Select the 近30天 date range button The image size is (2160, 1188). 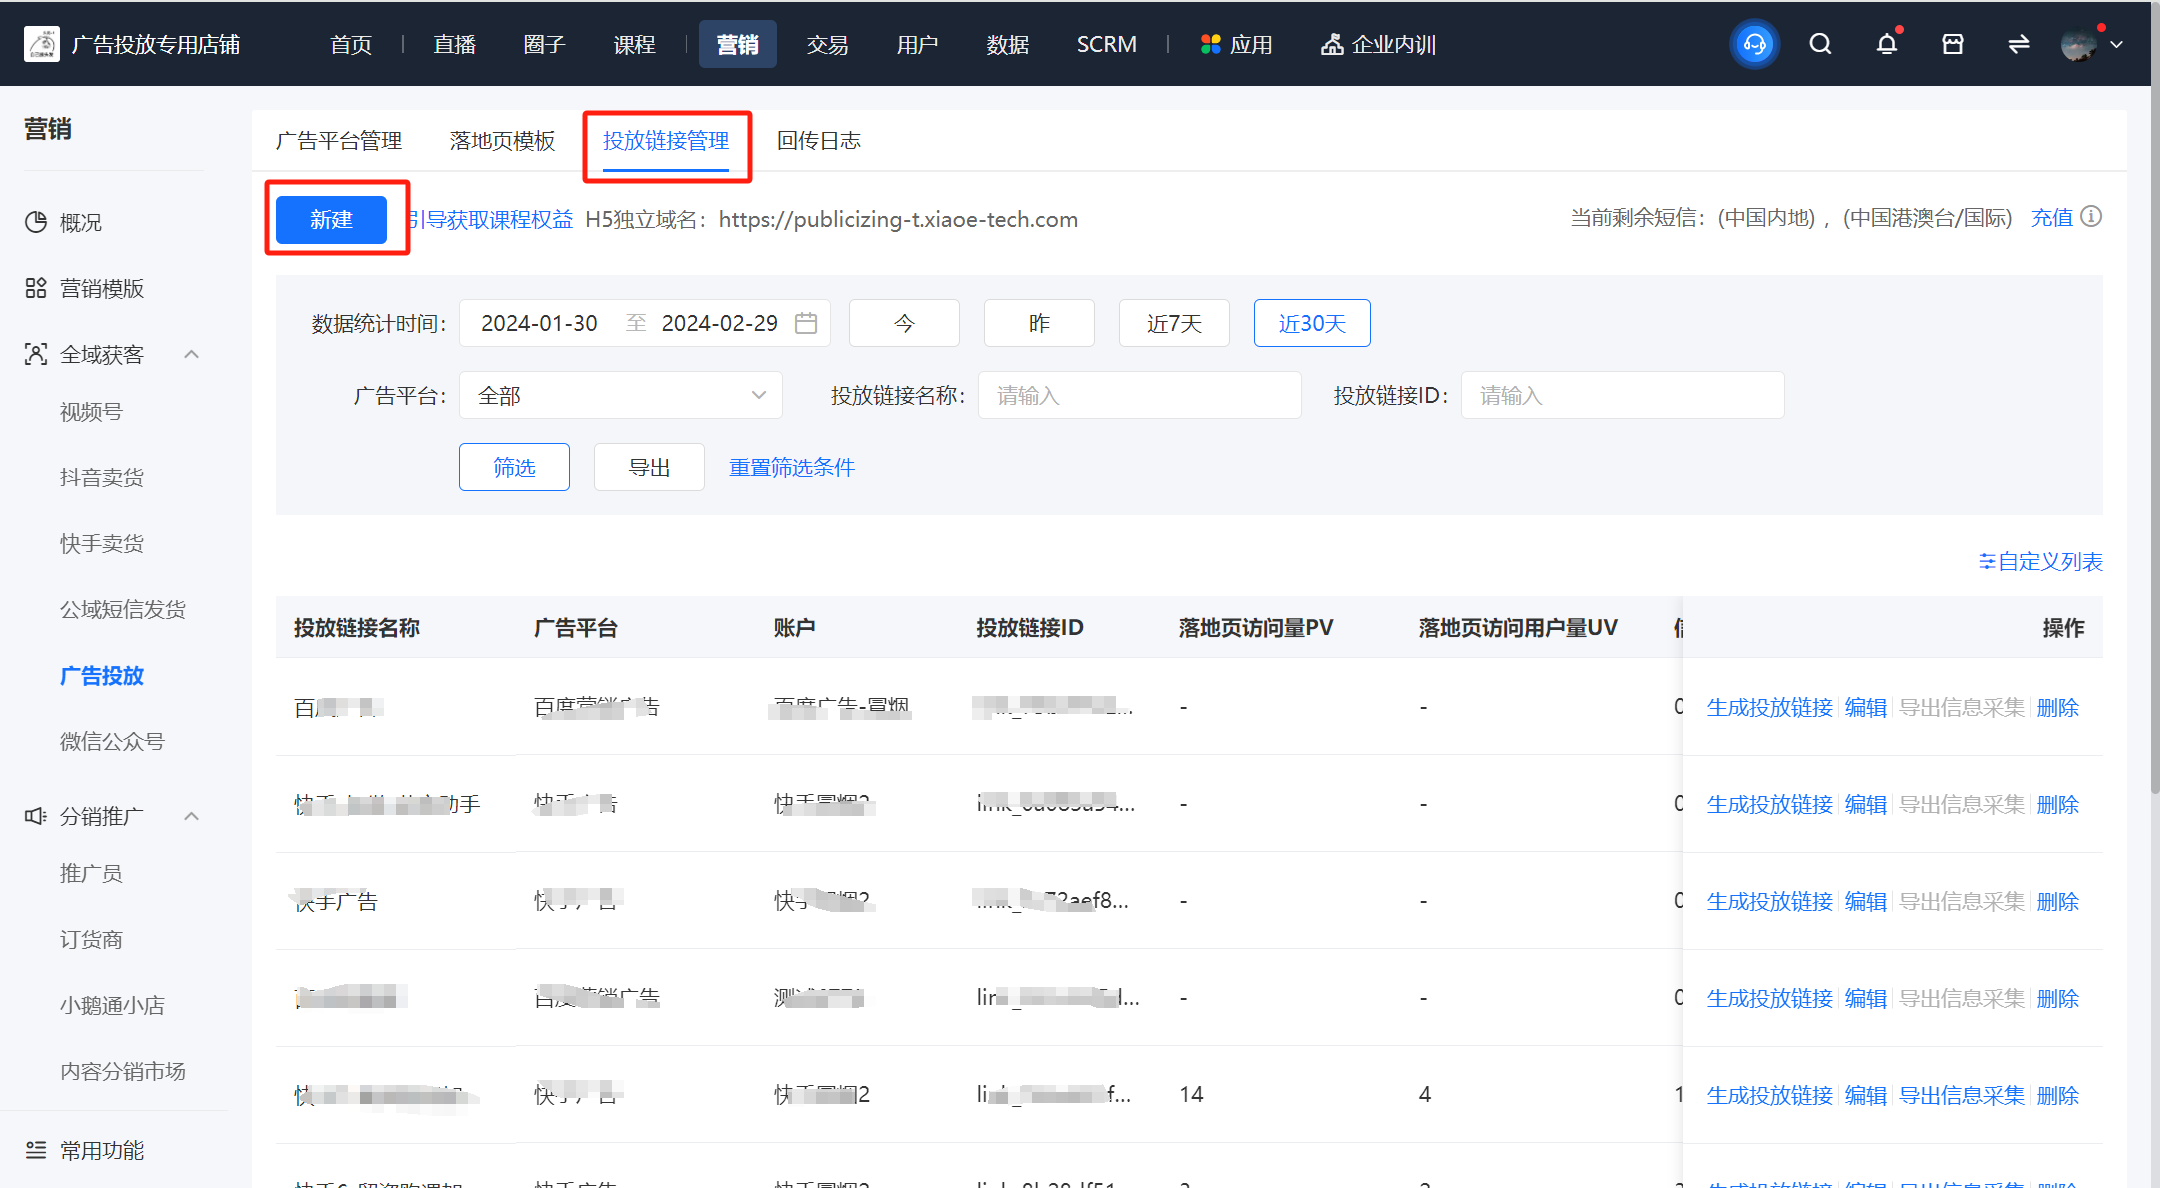(1312, 323)
